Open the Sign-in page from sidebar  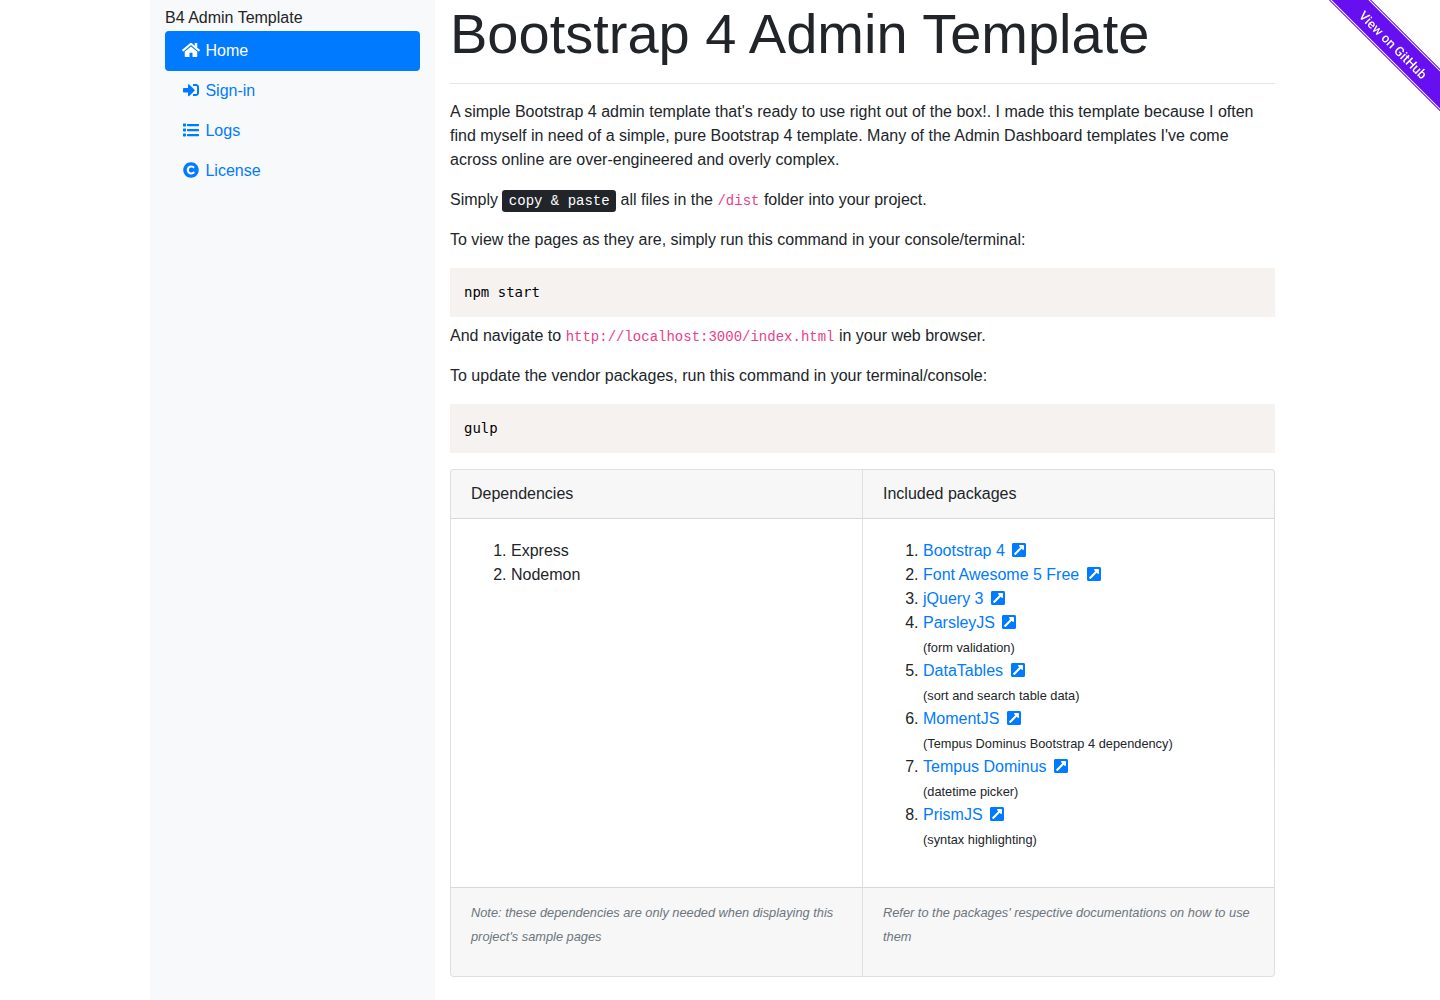[x=292, y=91]
